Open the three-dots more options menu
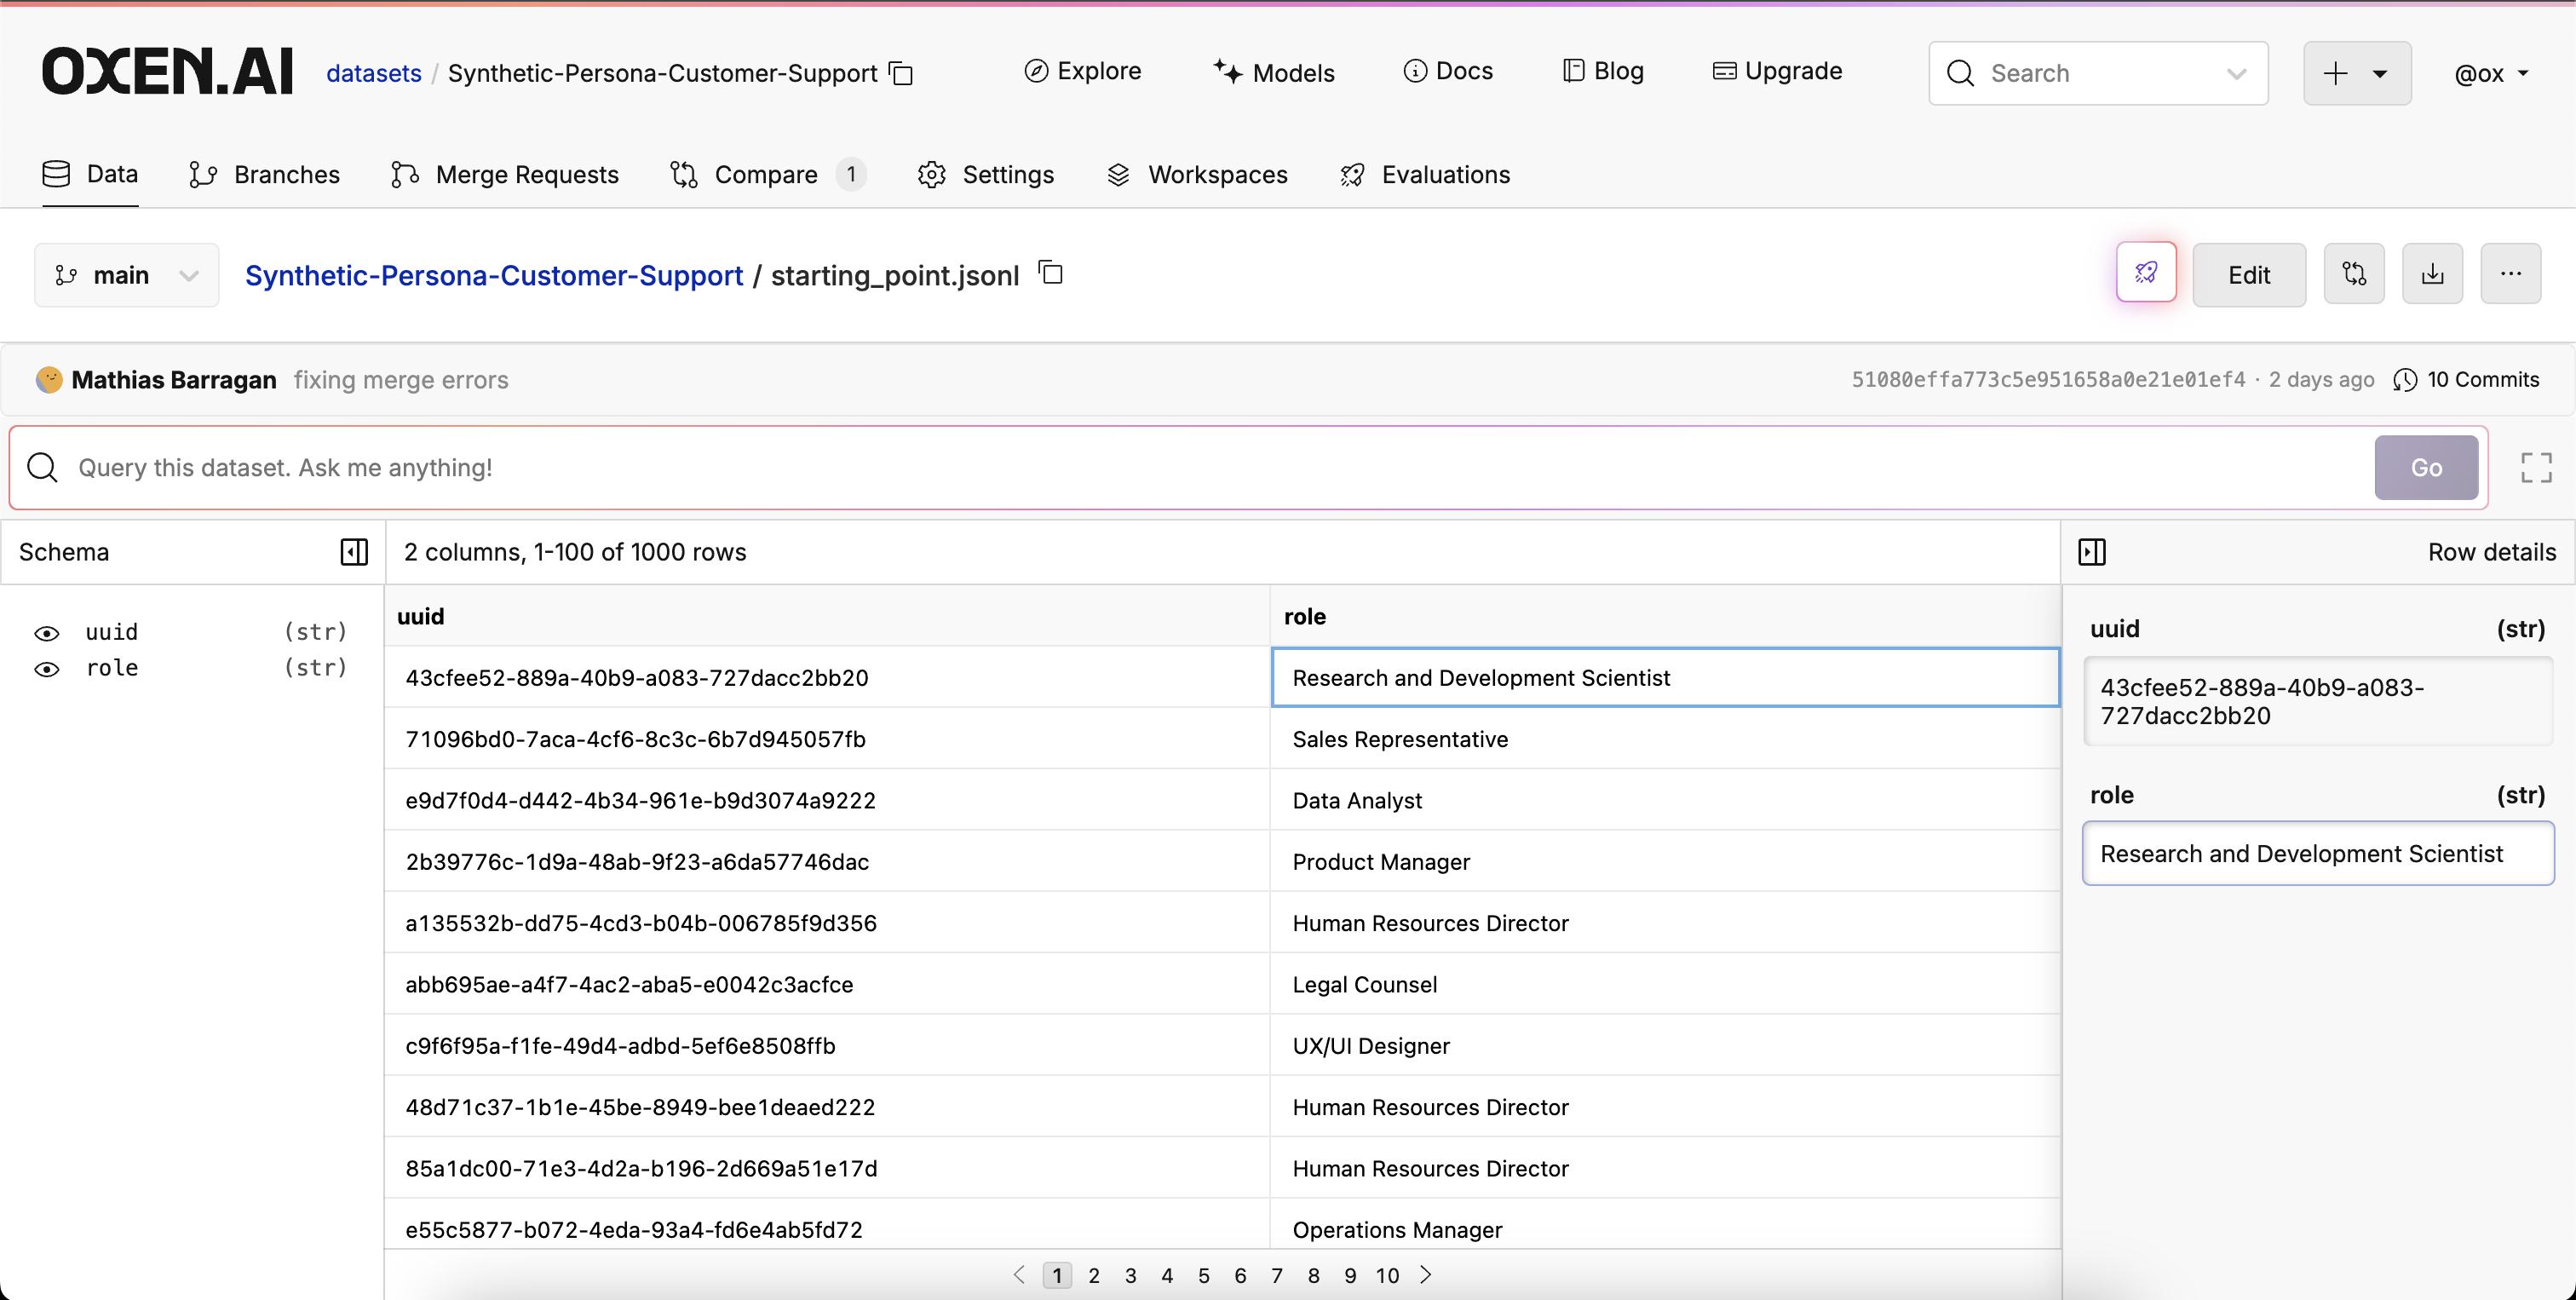The image size is (2576, 1300). pyautogui.click(x=2510, y=274)
